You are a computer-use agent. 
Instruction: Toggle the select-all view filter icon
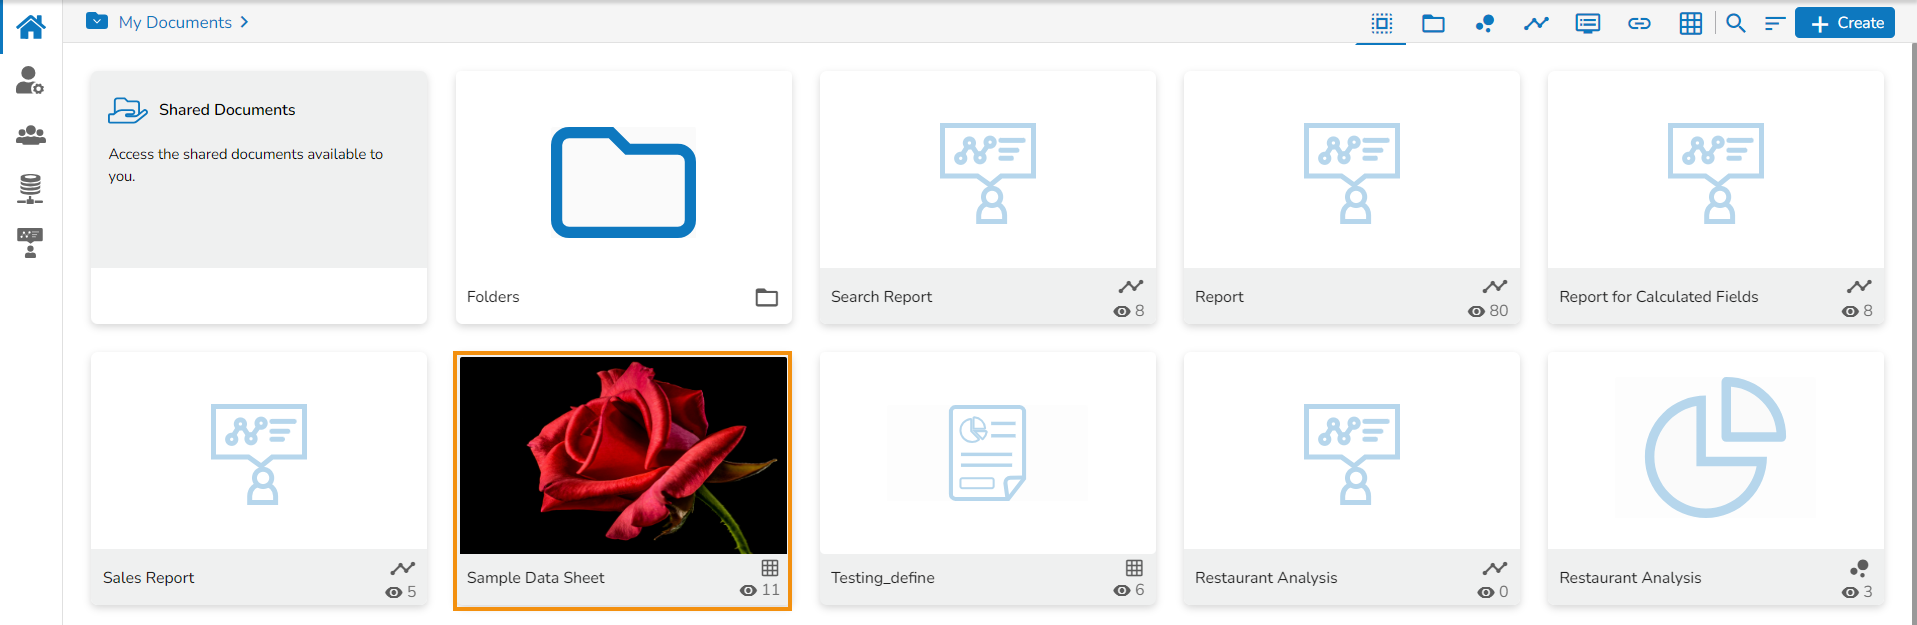tap(1381, 23)
